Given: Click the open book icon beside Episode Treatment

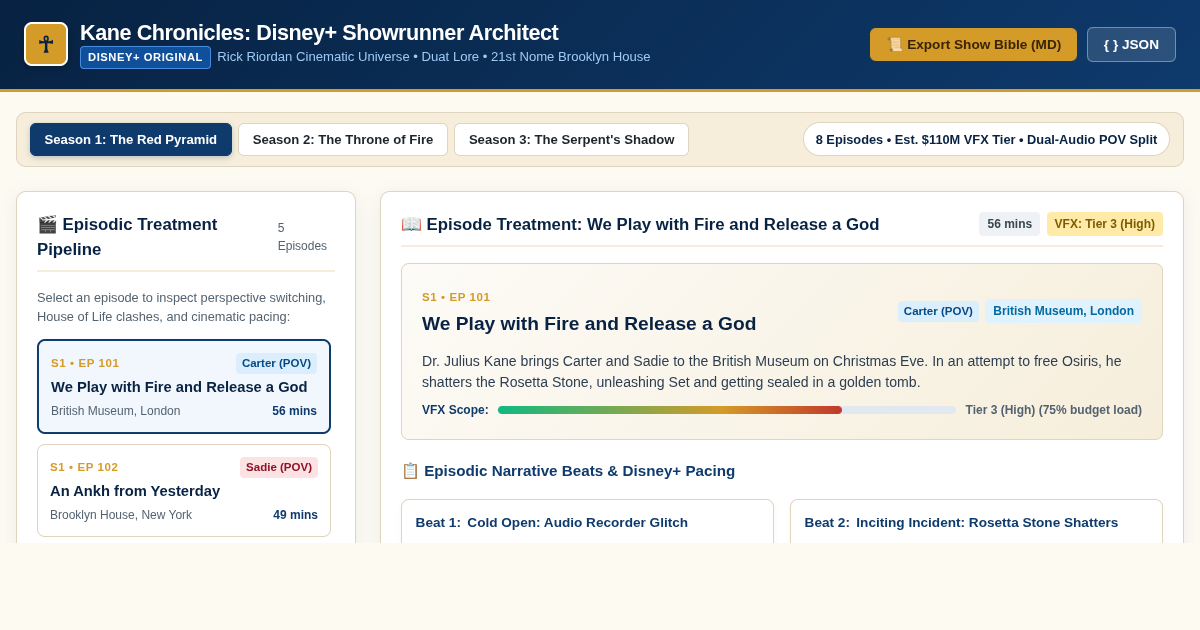Looking at the screenshot, I should 411,224.
